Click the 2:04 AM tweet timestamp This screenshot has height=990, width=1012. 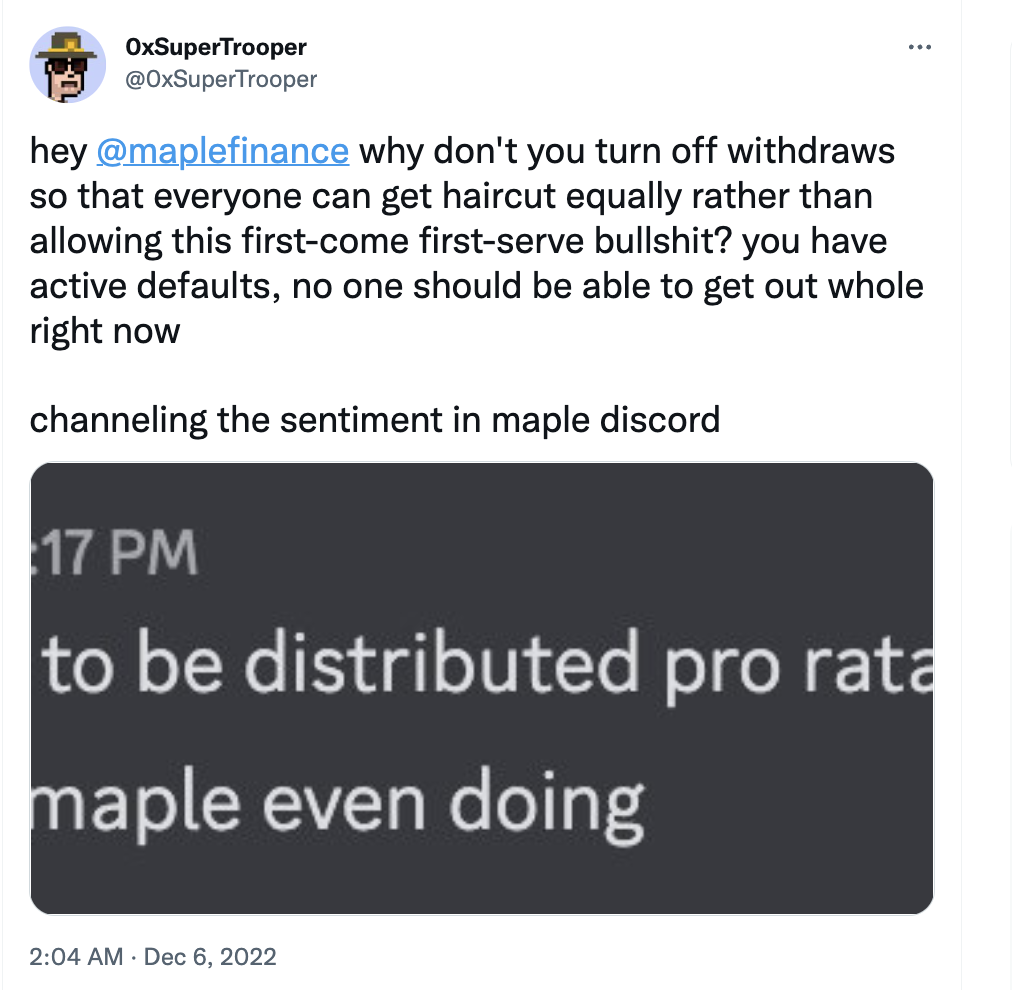76,957
